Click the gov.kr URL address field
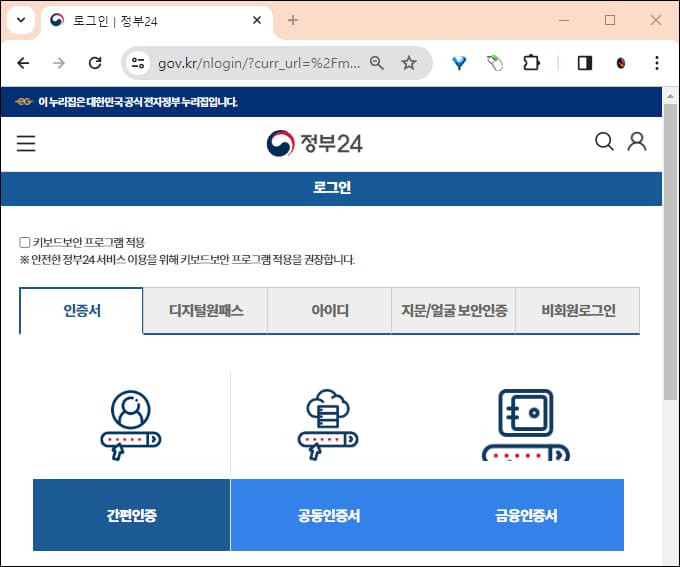The width and height of the screenshot is (680, 567). pos(258,63)
